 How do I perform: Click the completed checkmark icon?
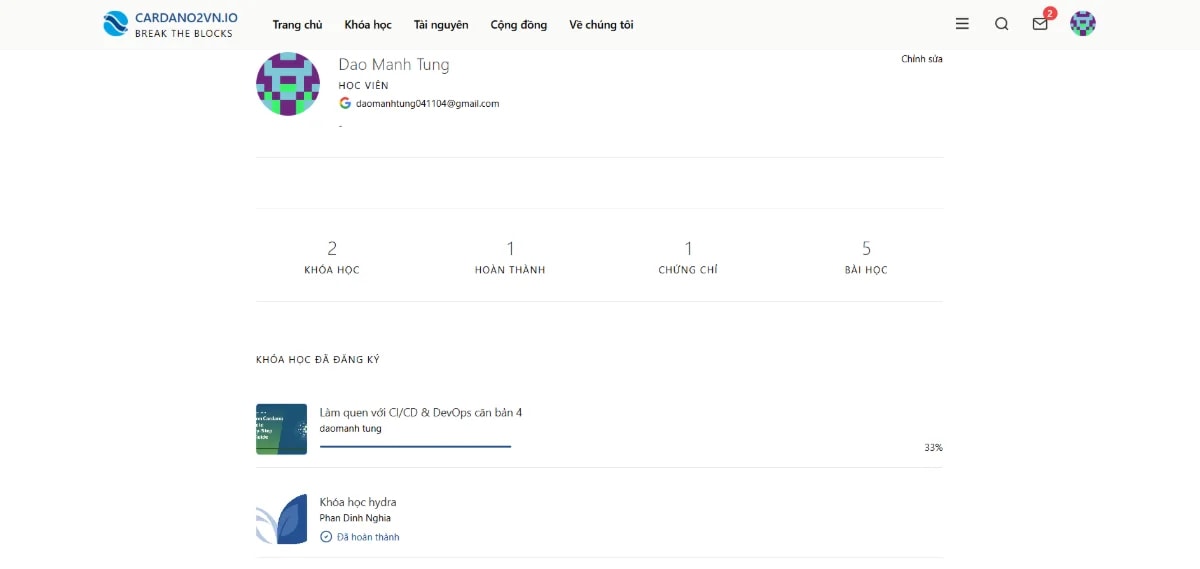(x=326, y=537)
